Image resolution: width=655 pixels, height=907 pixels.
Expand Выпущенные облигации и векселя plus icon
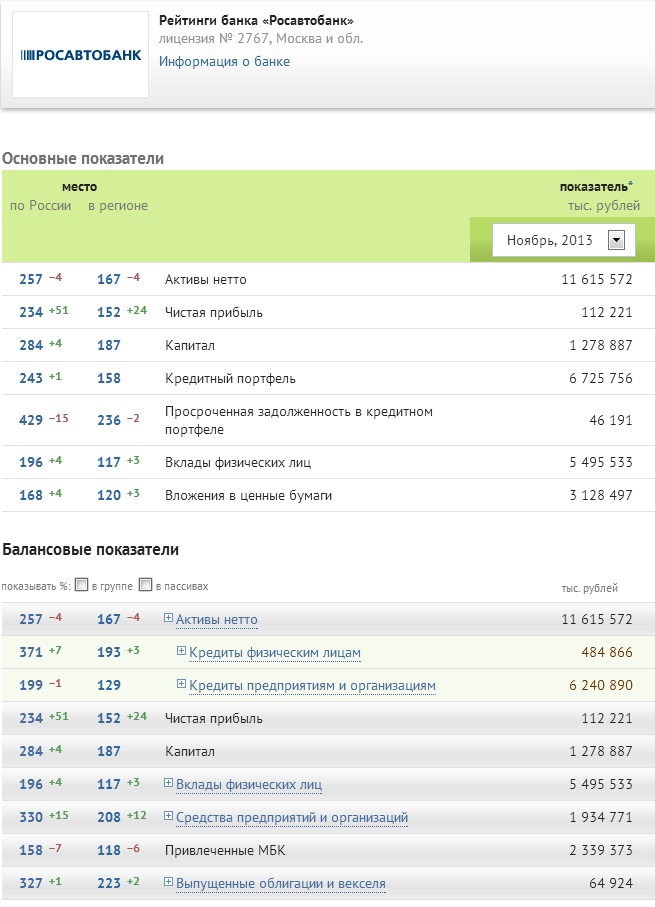169,883
